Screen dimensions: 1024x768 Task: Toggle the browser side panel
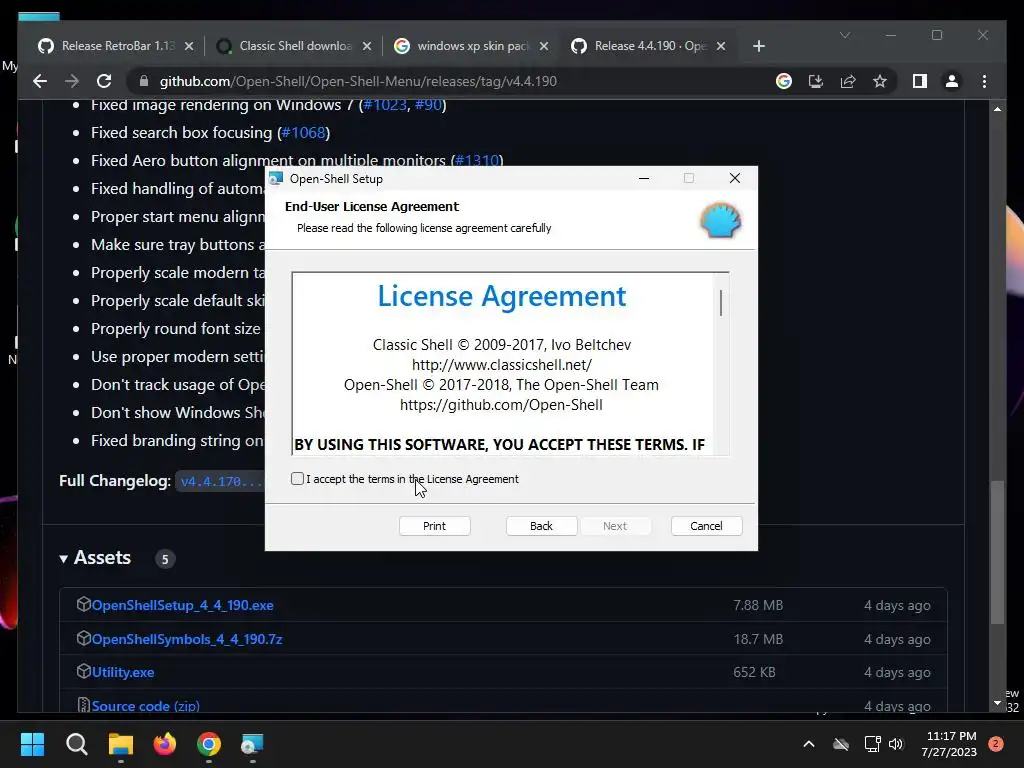920,81
